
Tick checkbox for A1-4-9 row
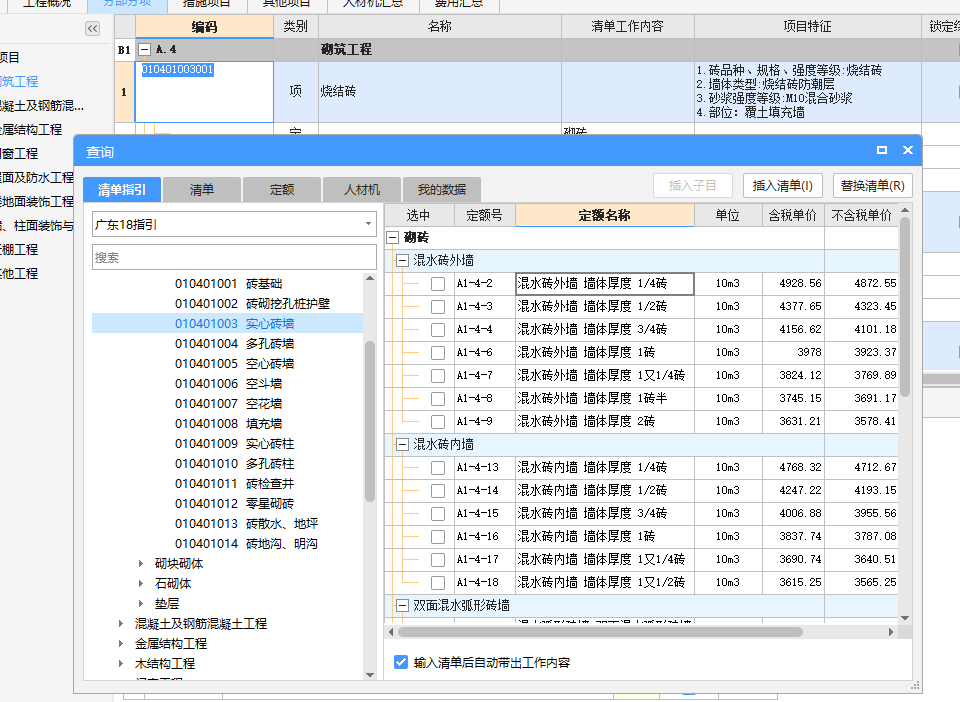pyautogui.click(x=438, y=422)
